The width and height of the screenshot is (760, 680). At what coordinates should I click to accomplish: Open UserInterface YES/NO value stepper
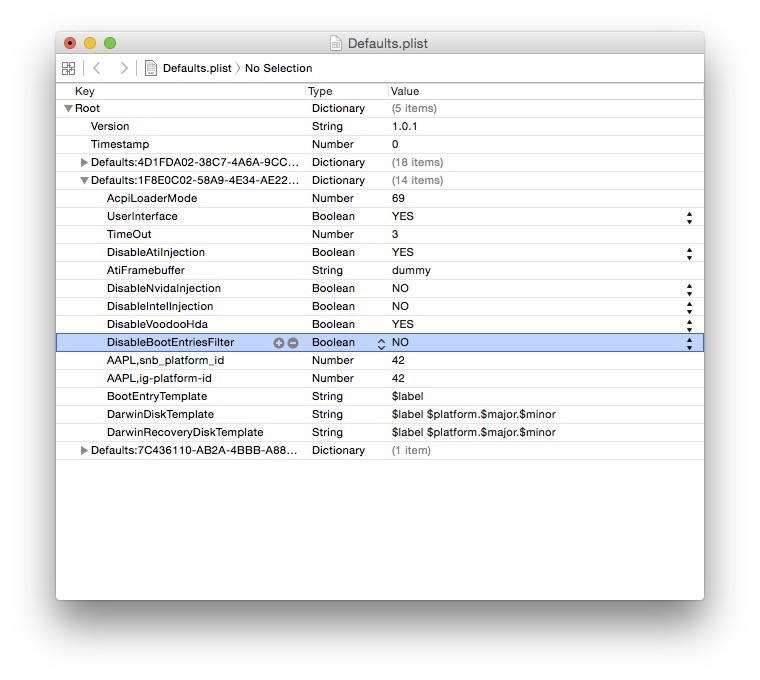689,217
